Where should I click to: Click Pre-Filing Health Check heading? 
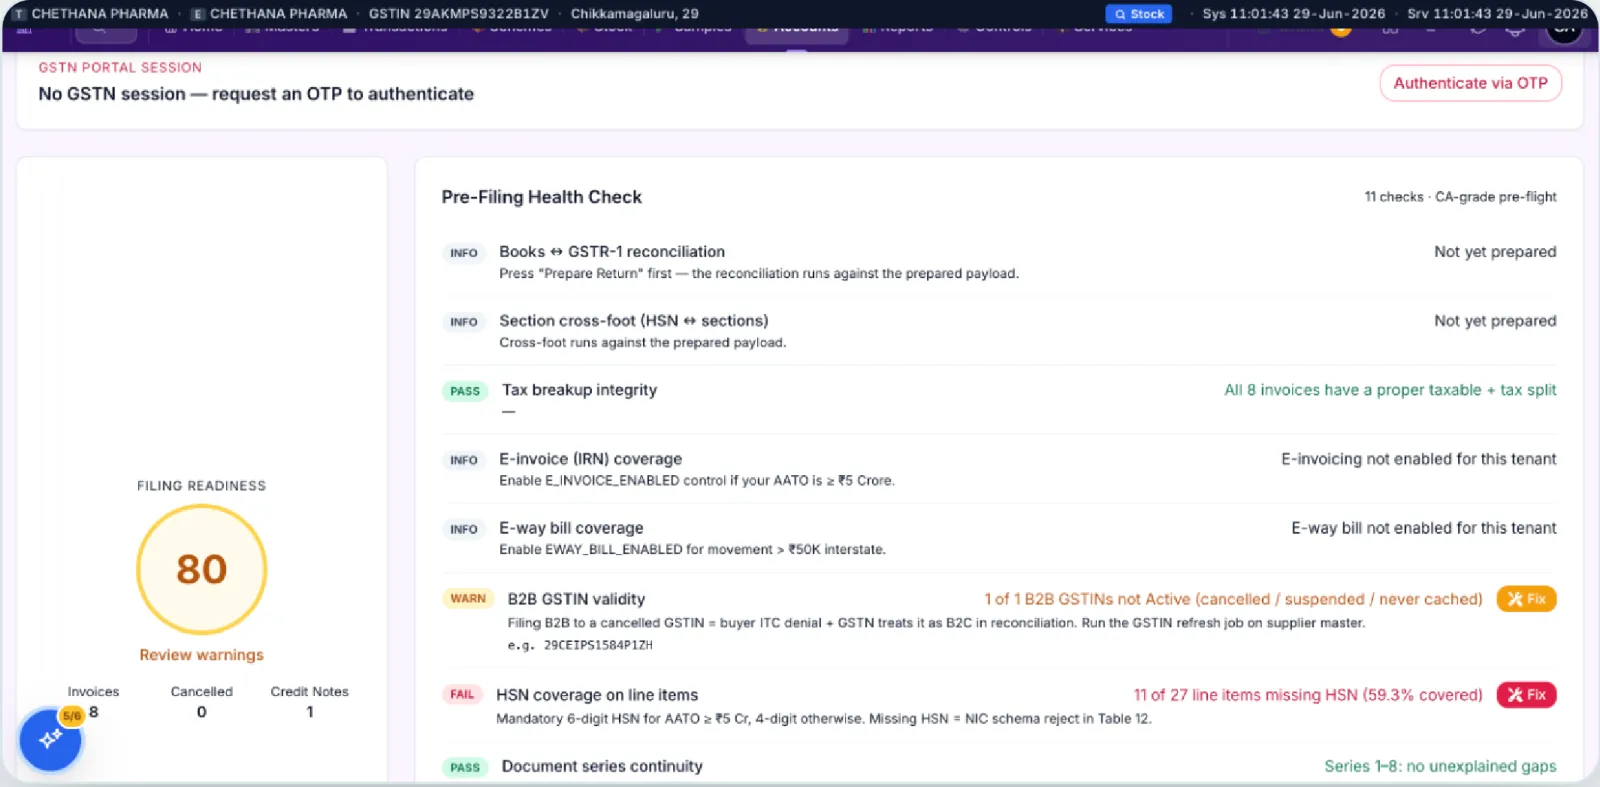click(x=542, y=197)
